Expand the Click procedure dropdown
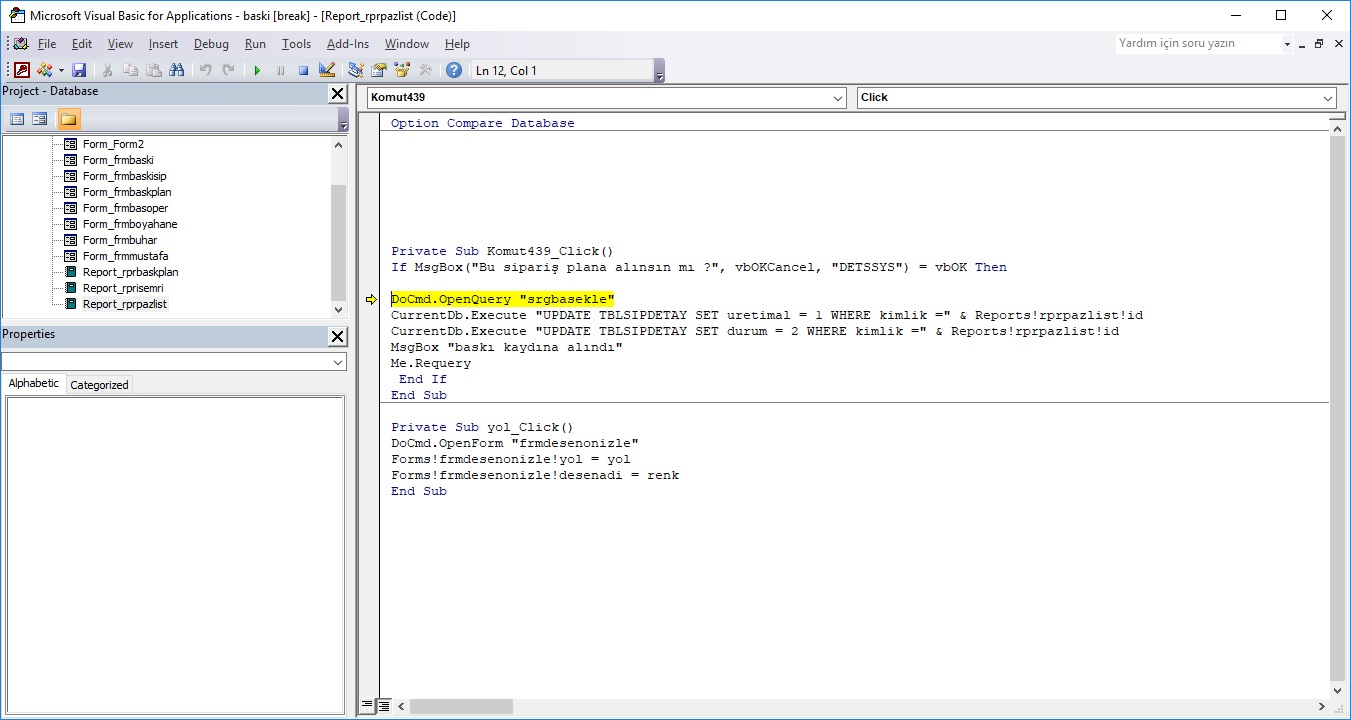This screenshot has height=720, width=1351. [1328, 98]
